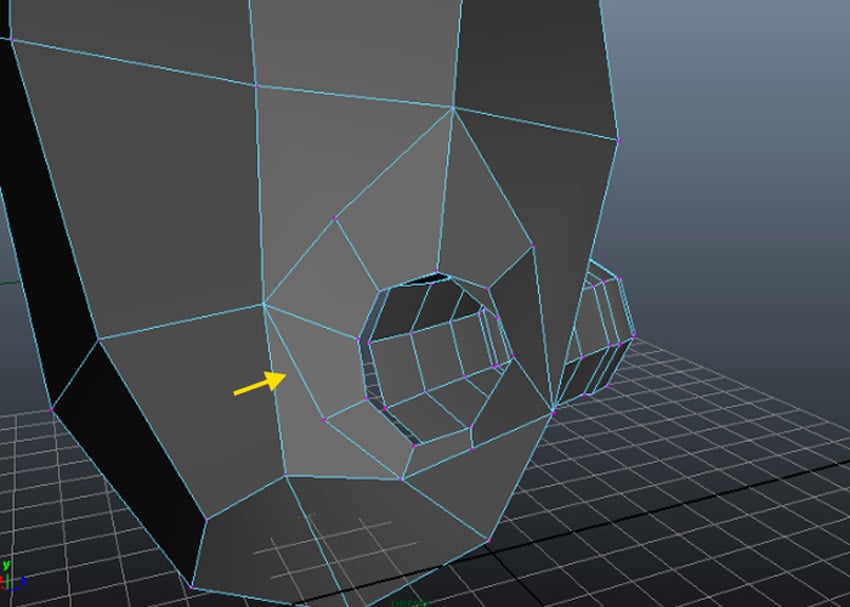Viewport: 850px width, 607px height.
Task: Click the vertex at the top of the eye ring
Action: (437, 268)
